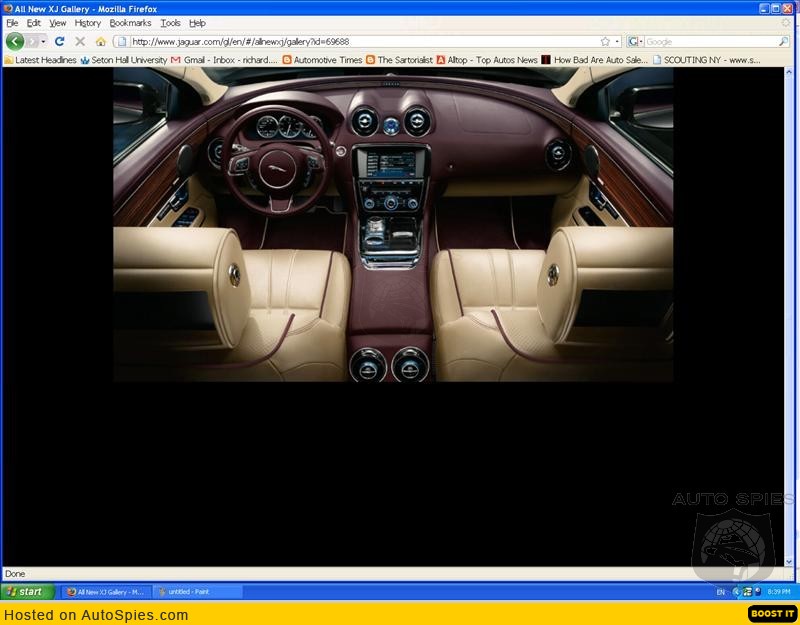Click the Done status bar text
Viewport: 800px width, 625px height.
tap(15, 573)
